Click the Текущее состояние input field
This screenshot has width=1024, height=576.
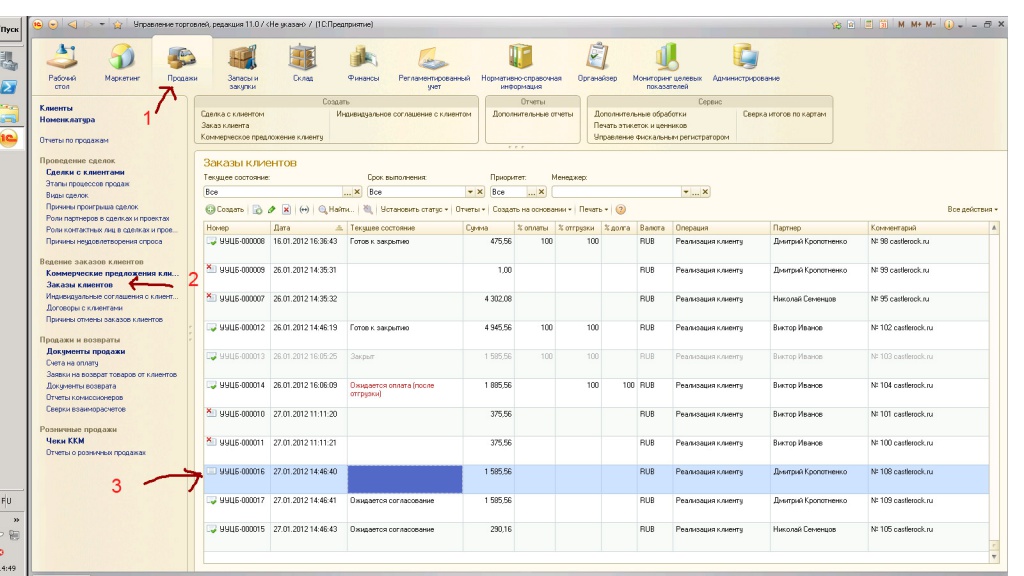(x=273, y=192)
